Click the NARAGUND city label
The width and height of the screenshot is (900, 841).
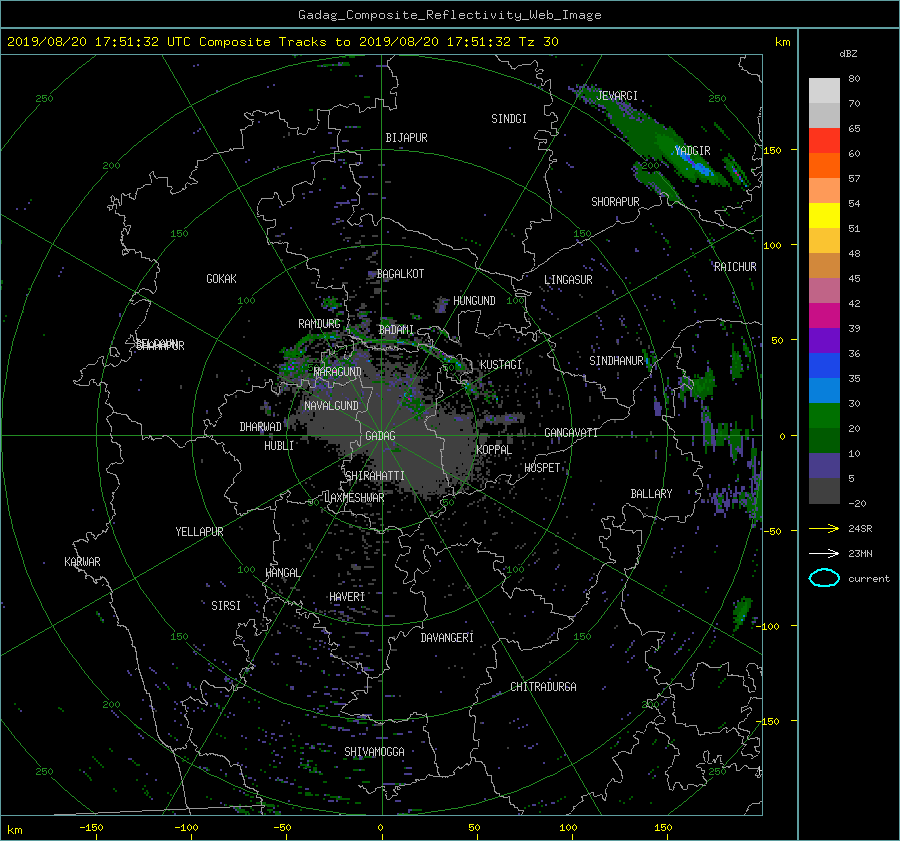pyautogui.click(x=338, y=371)
